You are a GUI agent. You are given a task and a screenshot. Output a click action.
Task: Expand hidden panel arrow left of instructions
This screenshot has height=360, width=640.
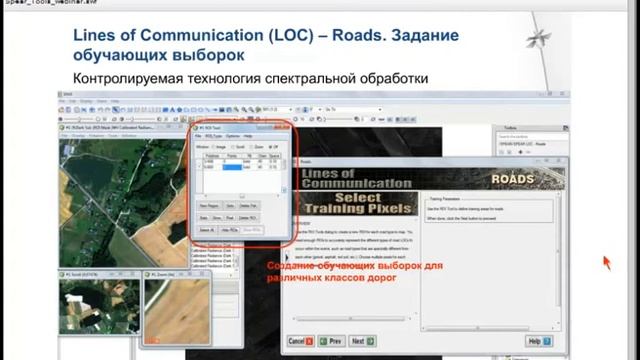[x=287, y=257]
